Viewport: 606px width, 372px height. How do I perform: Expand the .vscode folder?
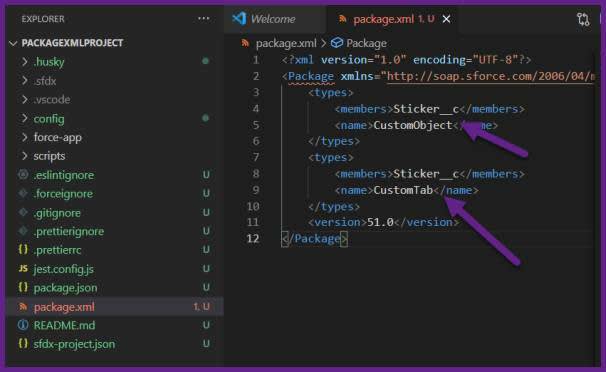pyautogui.click(x=25, y=99)
